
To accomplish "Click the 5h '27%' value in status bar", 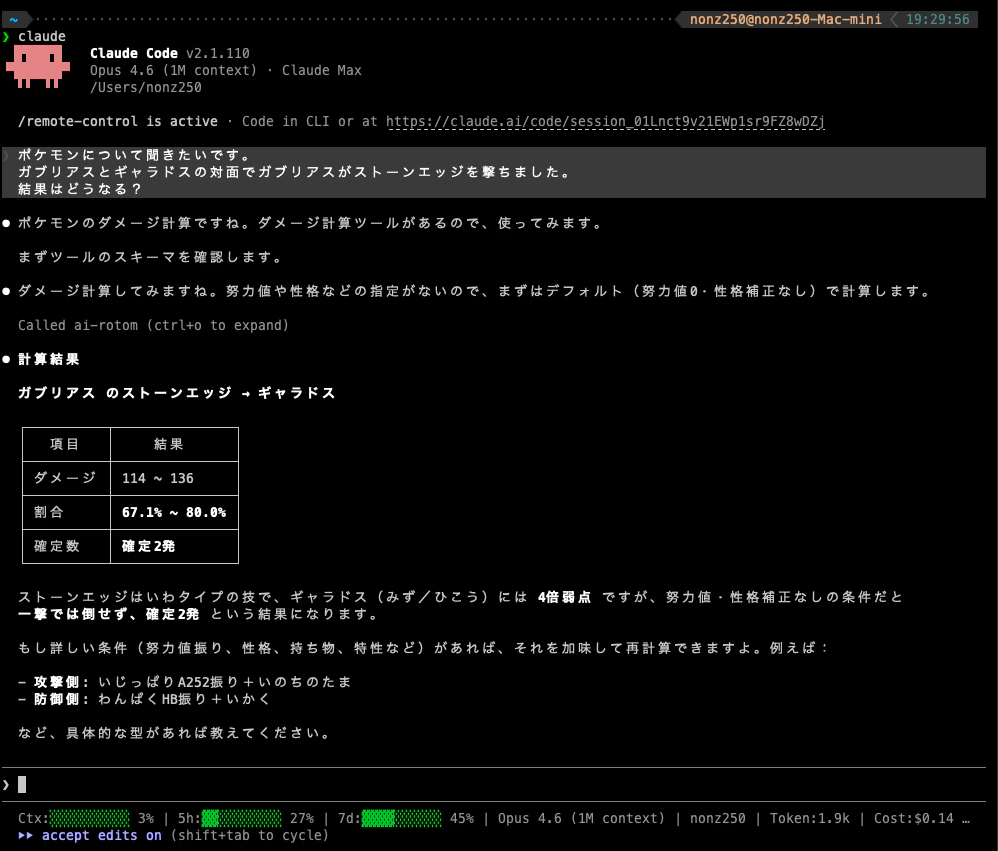I will pyautogui.click(x=302, y=818).
